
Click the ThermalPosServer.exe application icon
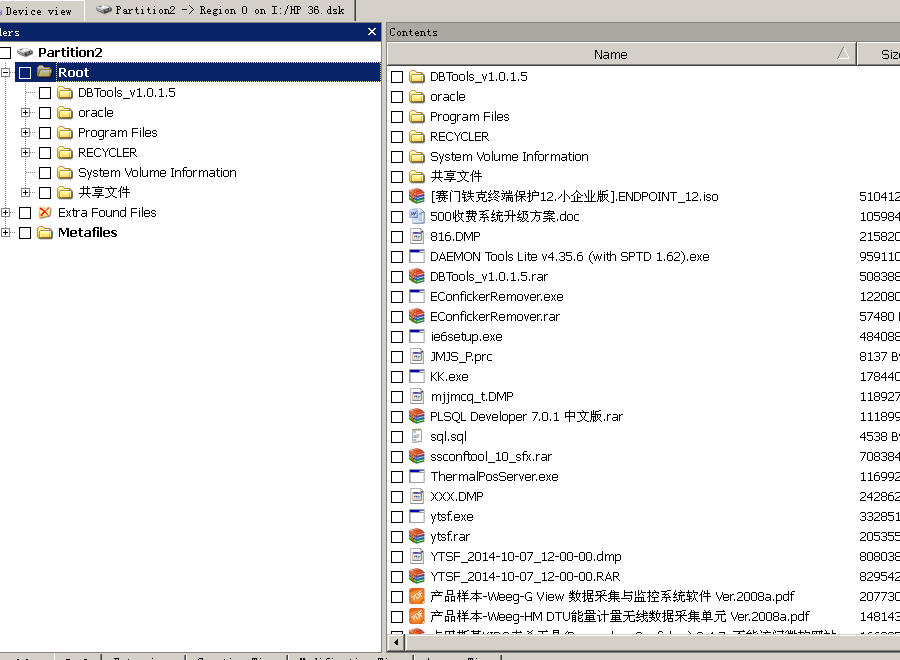tap(417, 476)
